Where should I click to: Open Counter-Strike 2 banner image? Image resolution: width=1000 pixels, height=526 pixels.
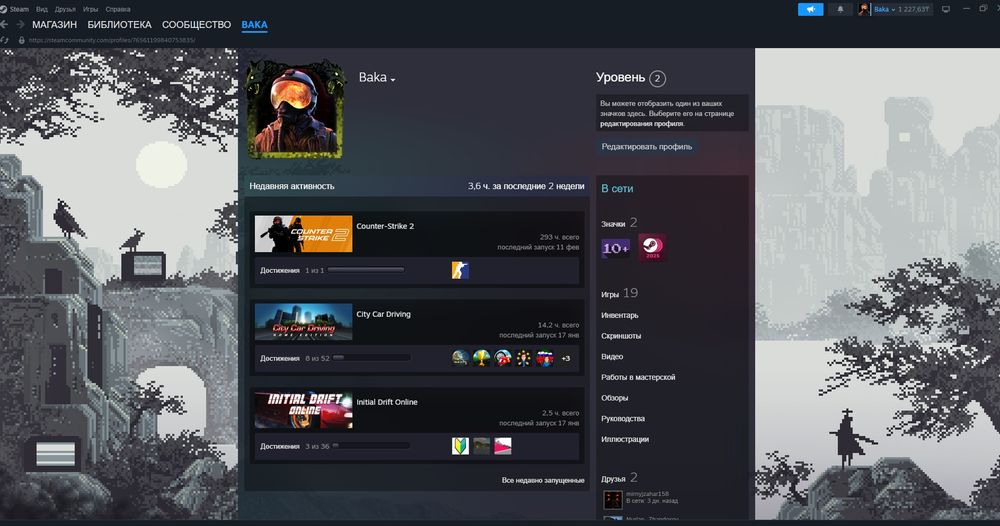[x=304, y=234]
